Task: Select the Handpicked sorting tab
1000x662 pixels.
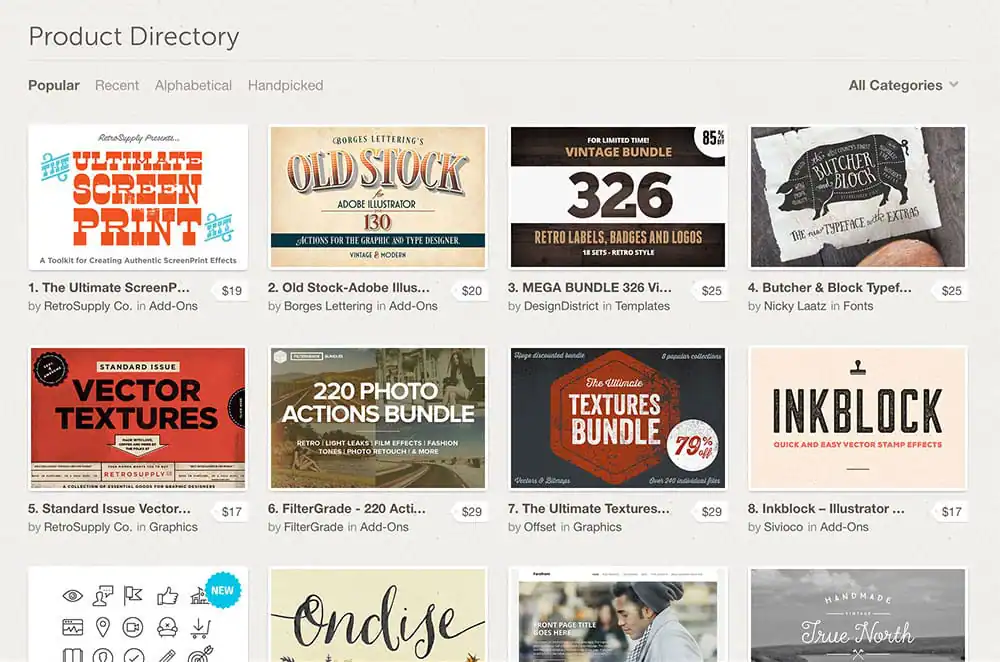Action: pyautogui.click(x=285, y=85)
